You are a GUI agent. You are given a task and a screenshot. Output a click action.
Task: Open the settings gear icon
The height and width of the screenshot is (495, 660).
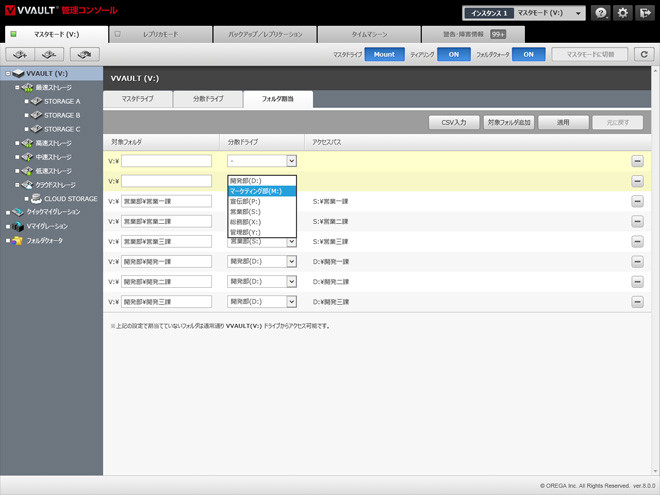pyautogui.click(x=623, y=13)
